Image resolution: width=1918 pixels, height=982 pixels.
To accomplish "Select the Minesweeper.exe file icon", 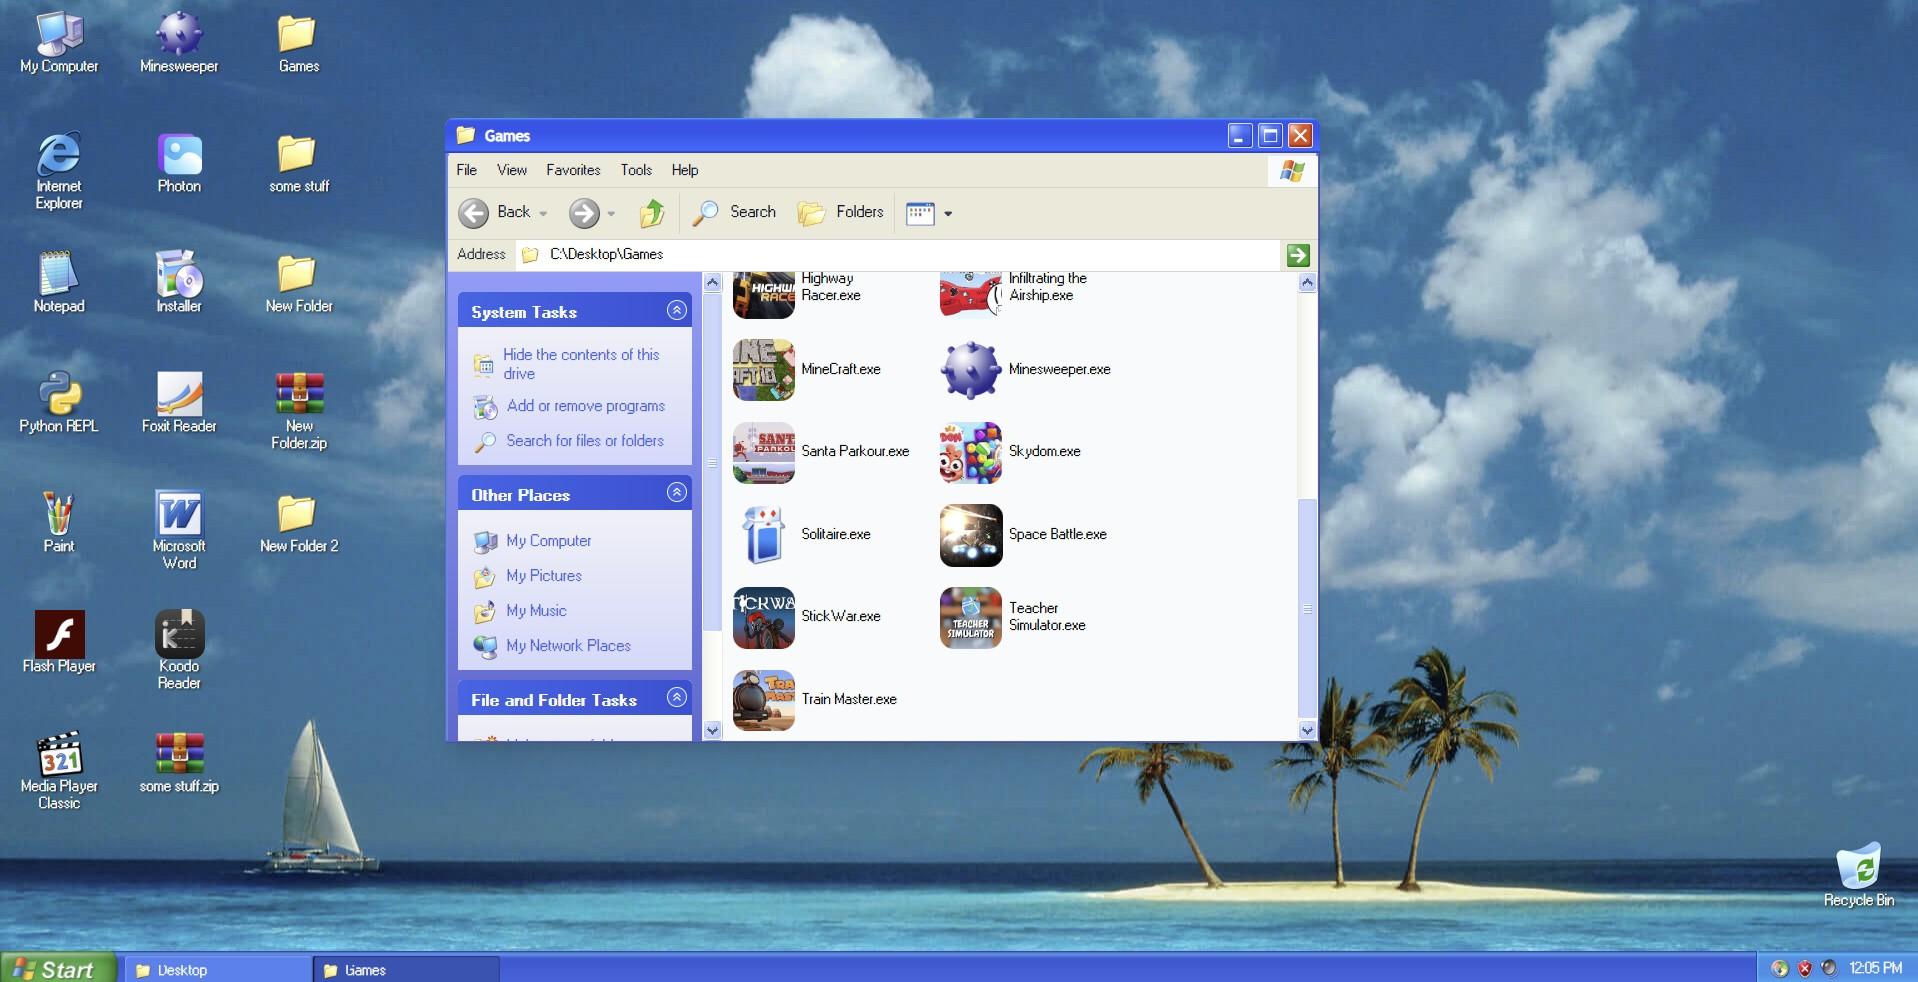I will coord(970,369).
